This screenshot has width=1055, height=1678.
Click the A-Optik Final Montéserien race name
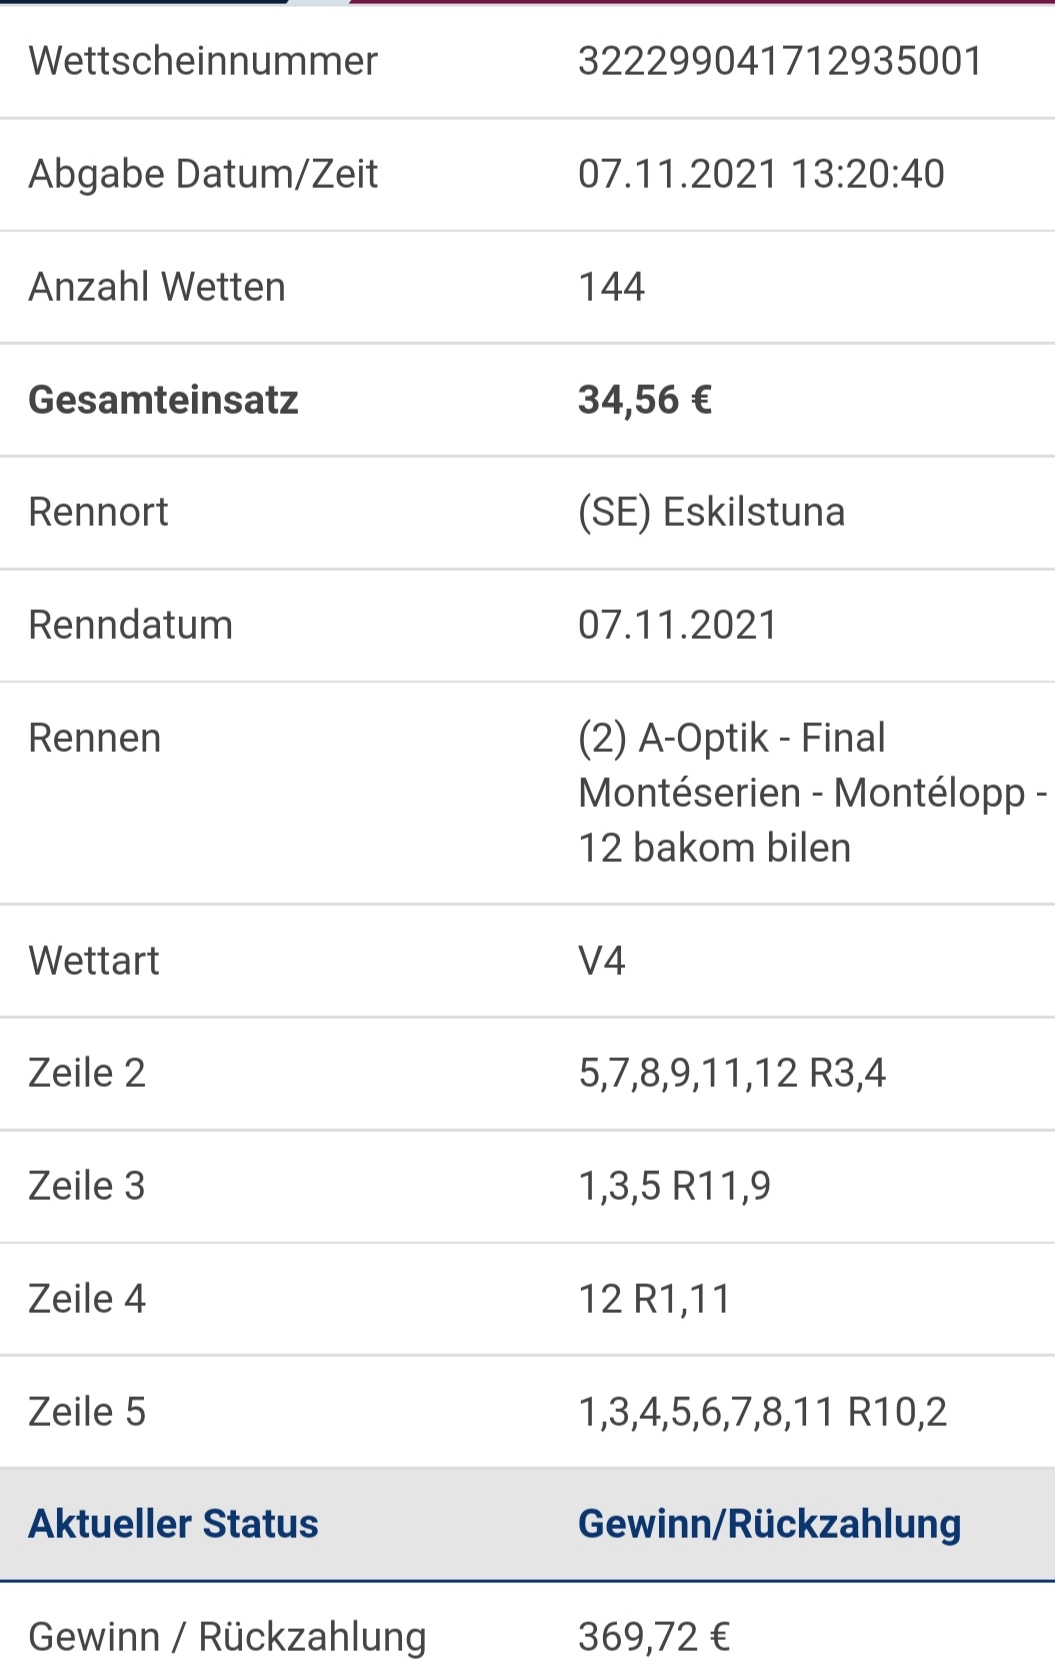point(812,793)
